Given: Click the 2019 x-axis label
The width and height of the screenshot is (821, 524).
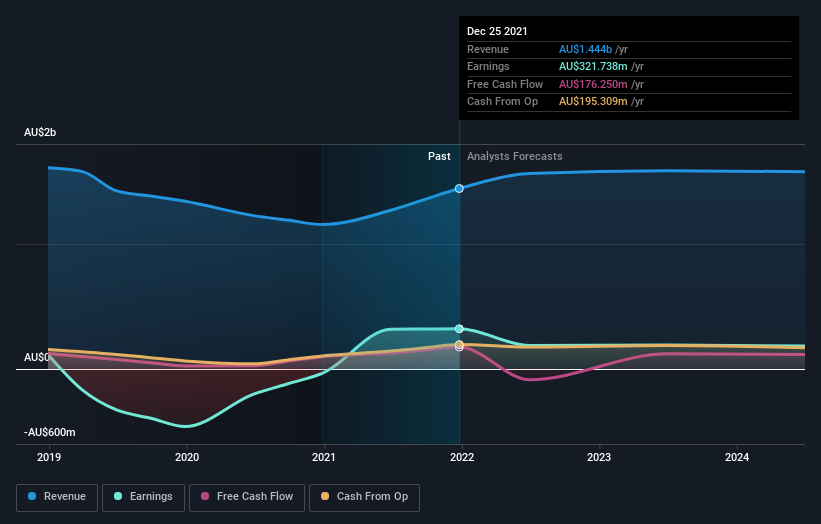Looking at the screenshot, I should tap(49, 457).
